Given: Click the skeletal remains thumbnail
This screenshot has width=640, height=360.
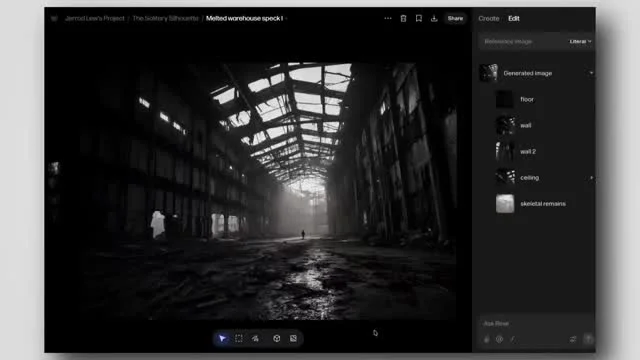Looking at the screenshot, I should pos(505,204).
